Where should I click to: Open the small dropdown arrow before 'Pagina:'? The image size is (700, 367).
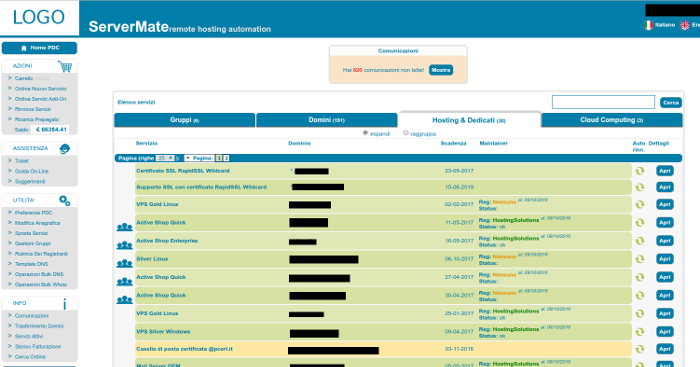point(188,158)
